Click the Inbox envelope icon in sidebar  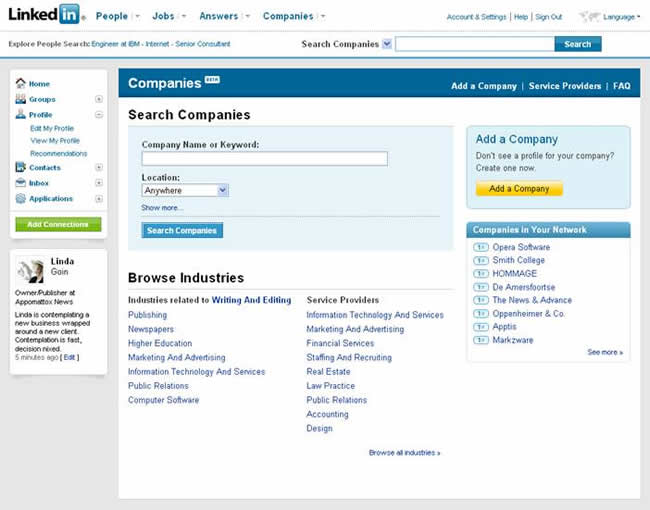pyautogui.click(x=21, y=182)
